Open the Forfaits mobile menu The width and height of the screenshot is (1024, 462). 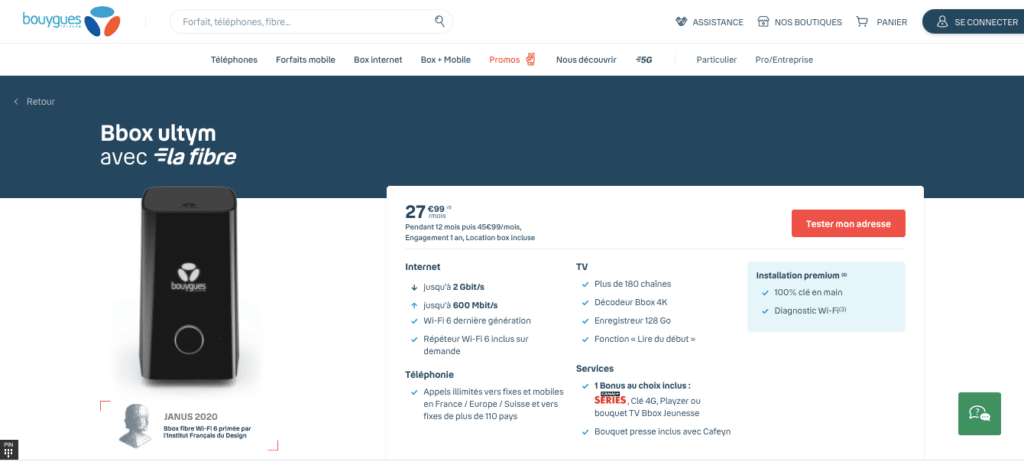click(x=306, y=59)
